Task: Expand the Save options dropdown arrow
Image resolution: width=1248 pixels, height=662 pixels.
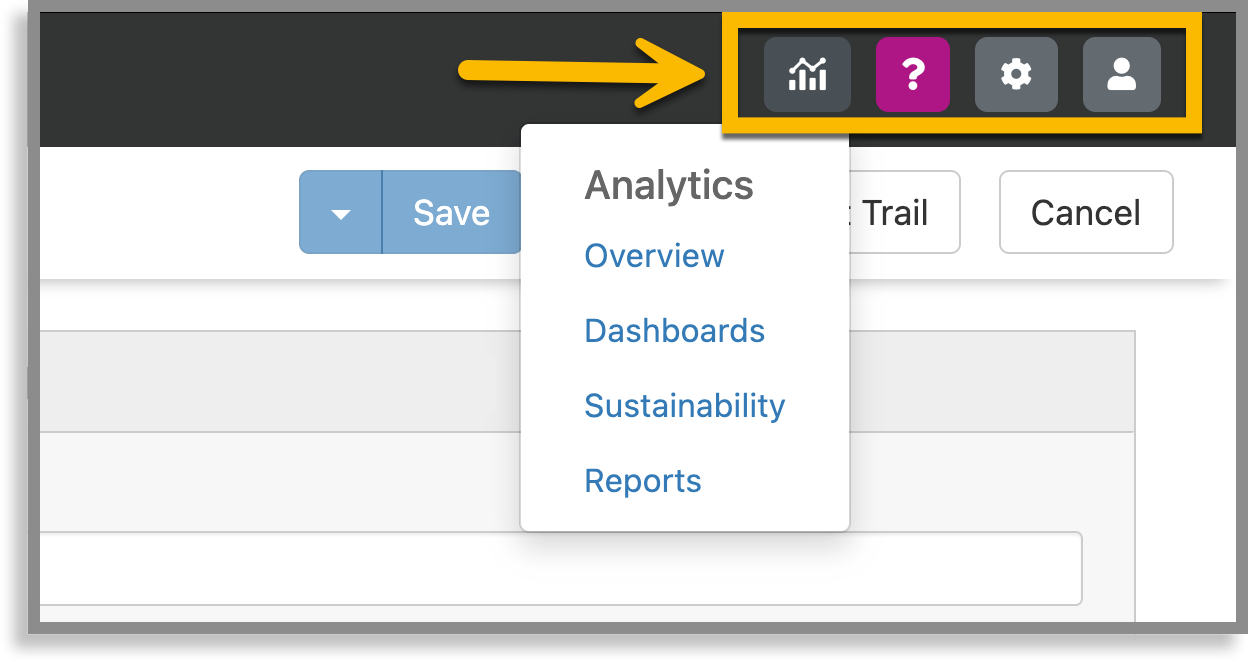Action: tap(341, 212)
